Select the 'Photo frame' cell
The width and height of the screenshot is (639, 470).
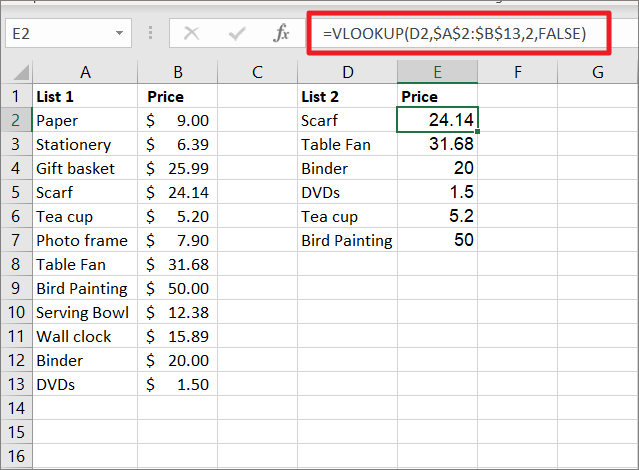(85, 240)
